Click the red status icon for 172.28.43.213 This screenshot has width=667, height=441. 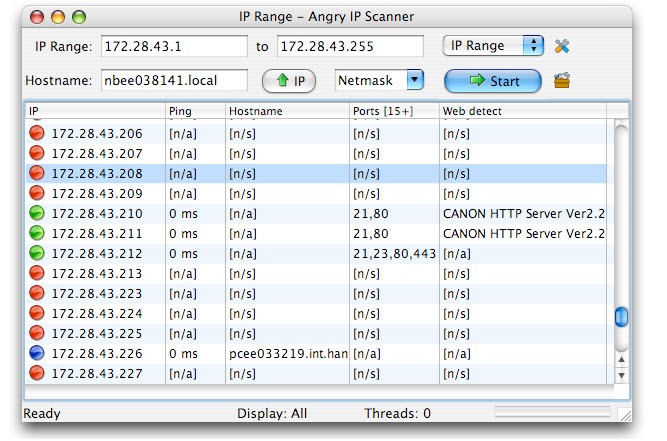[37, 273]
